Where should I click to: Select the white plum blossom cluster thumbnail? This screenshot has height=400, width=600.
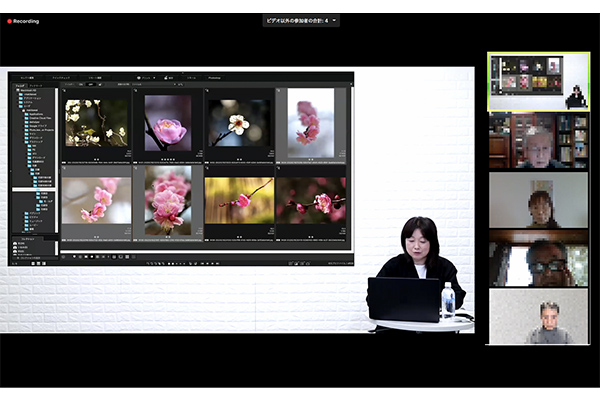(97, 121)
